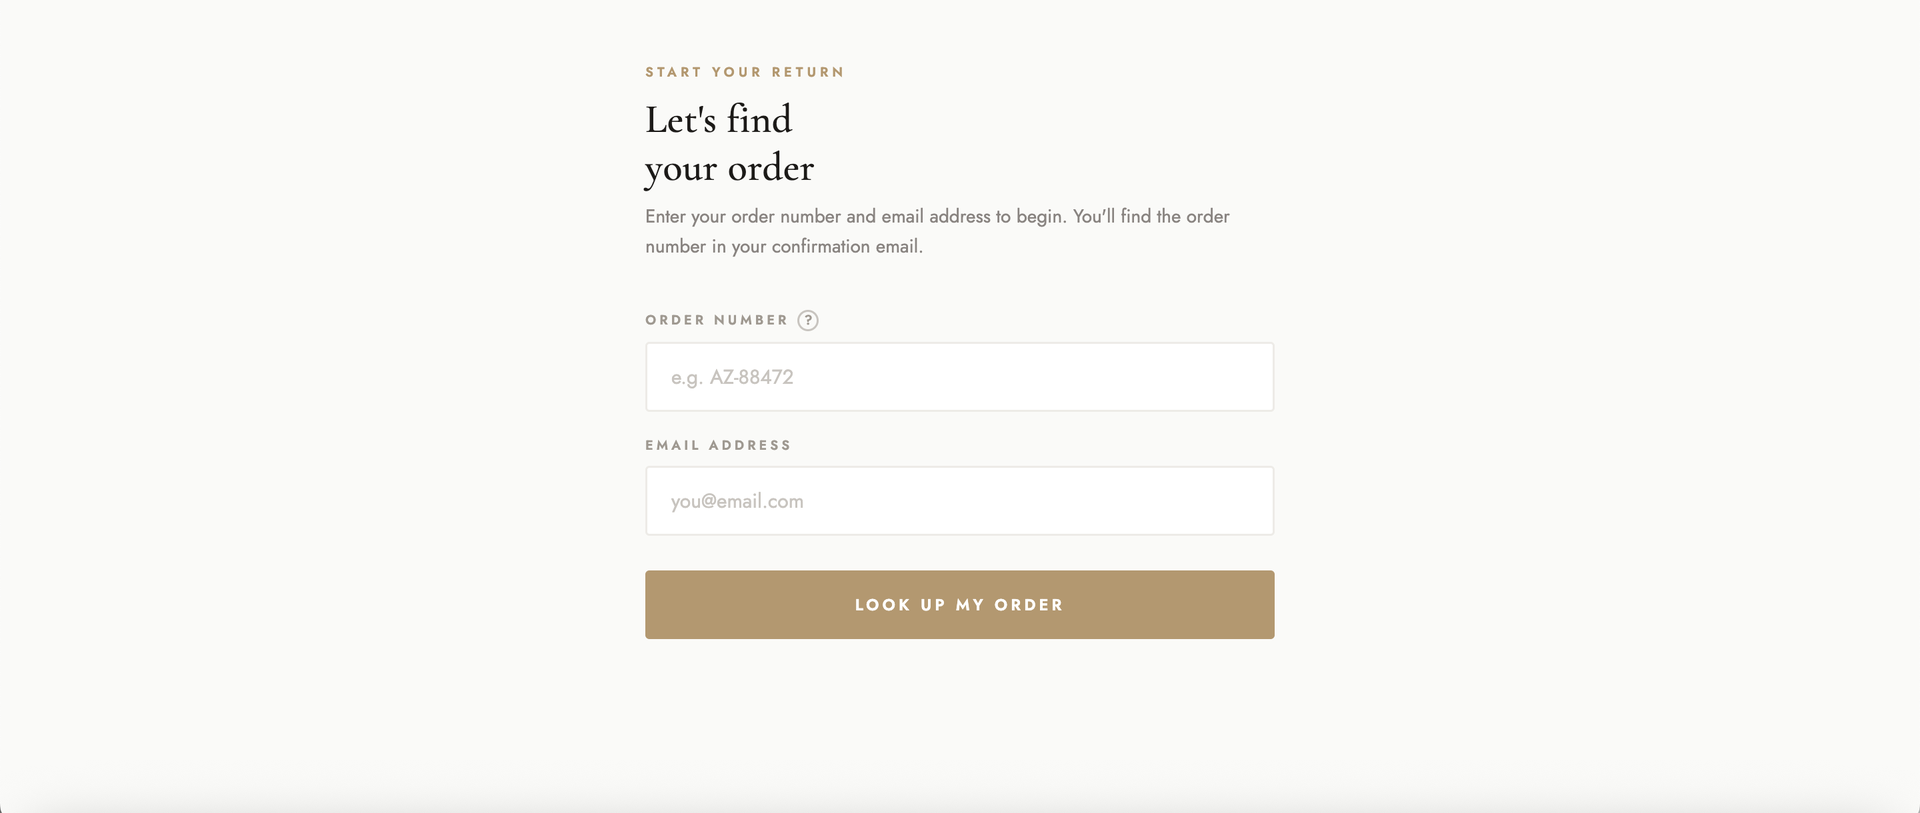
Task: Click the "ORDER NUMBER" field label
Action: tap(717, 320)
